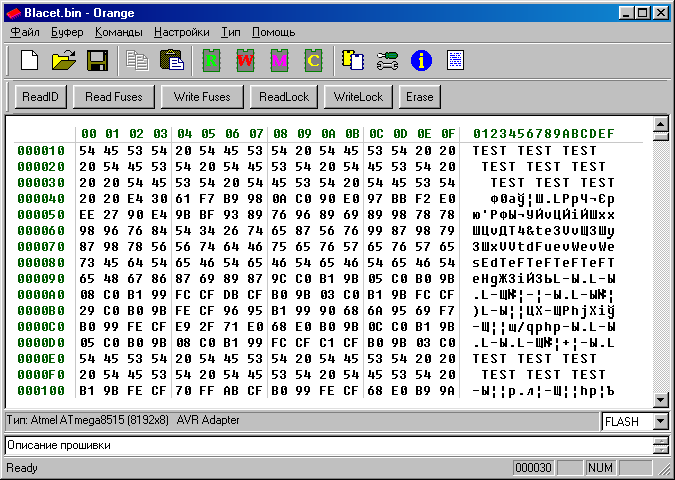Screen dimensions: 675x480
Task: Save the buffer using the floppy disk icon
Action: click(x=98, y=60)
